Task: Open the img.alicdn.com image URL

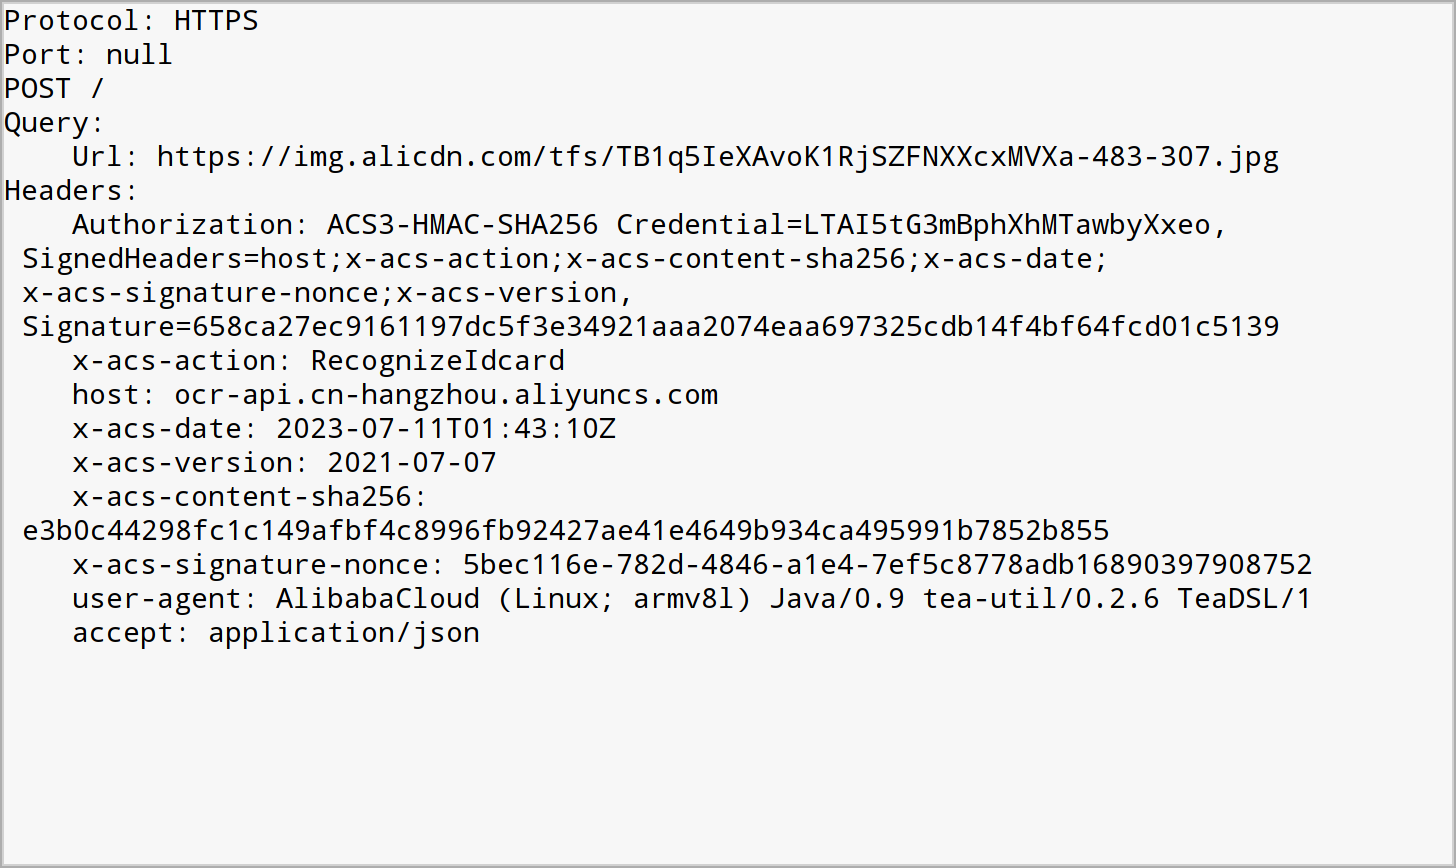Action: (718, 157)
